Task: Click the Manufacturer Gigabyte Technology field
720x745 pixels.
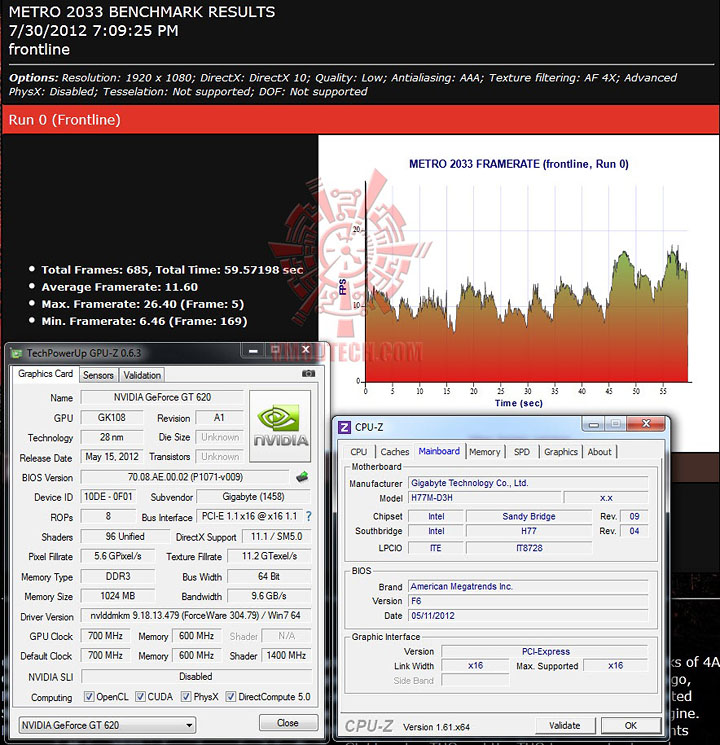Action: pos(528,483)
